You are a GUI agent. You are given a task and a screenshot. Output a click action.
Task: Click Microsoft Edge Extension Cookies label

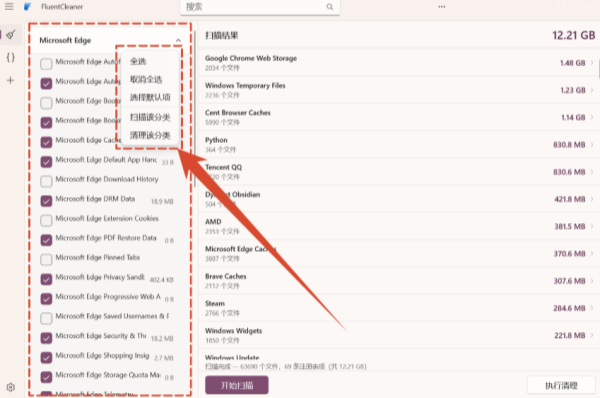point(107,218)
